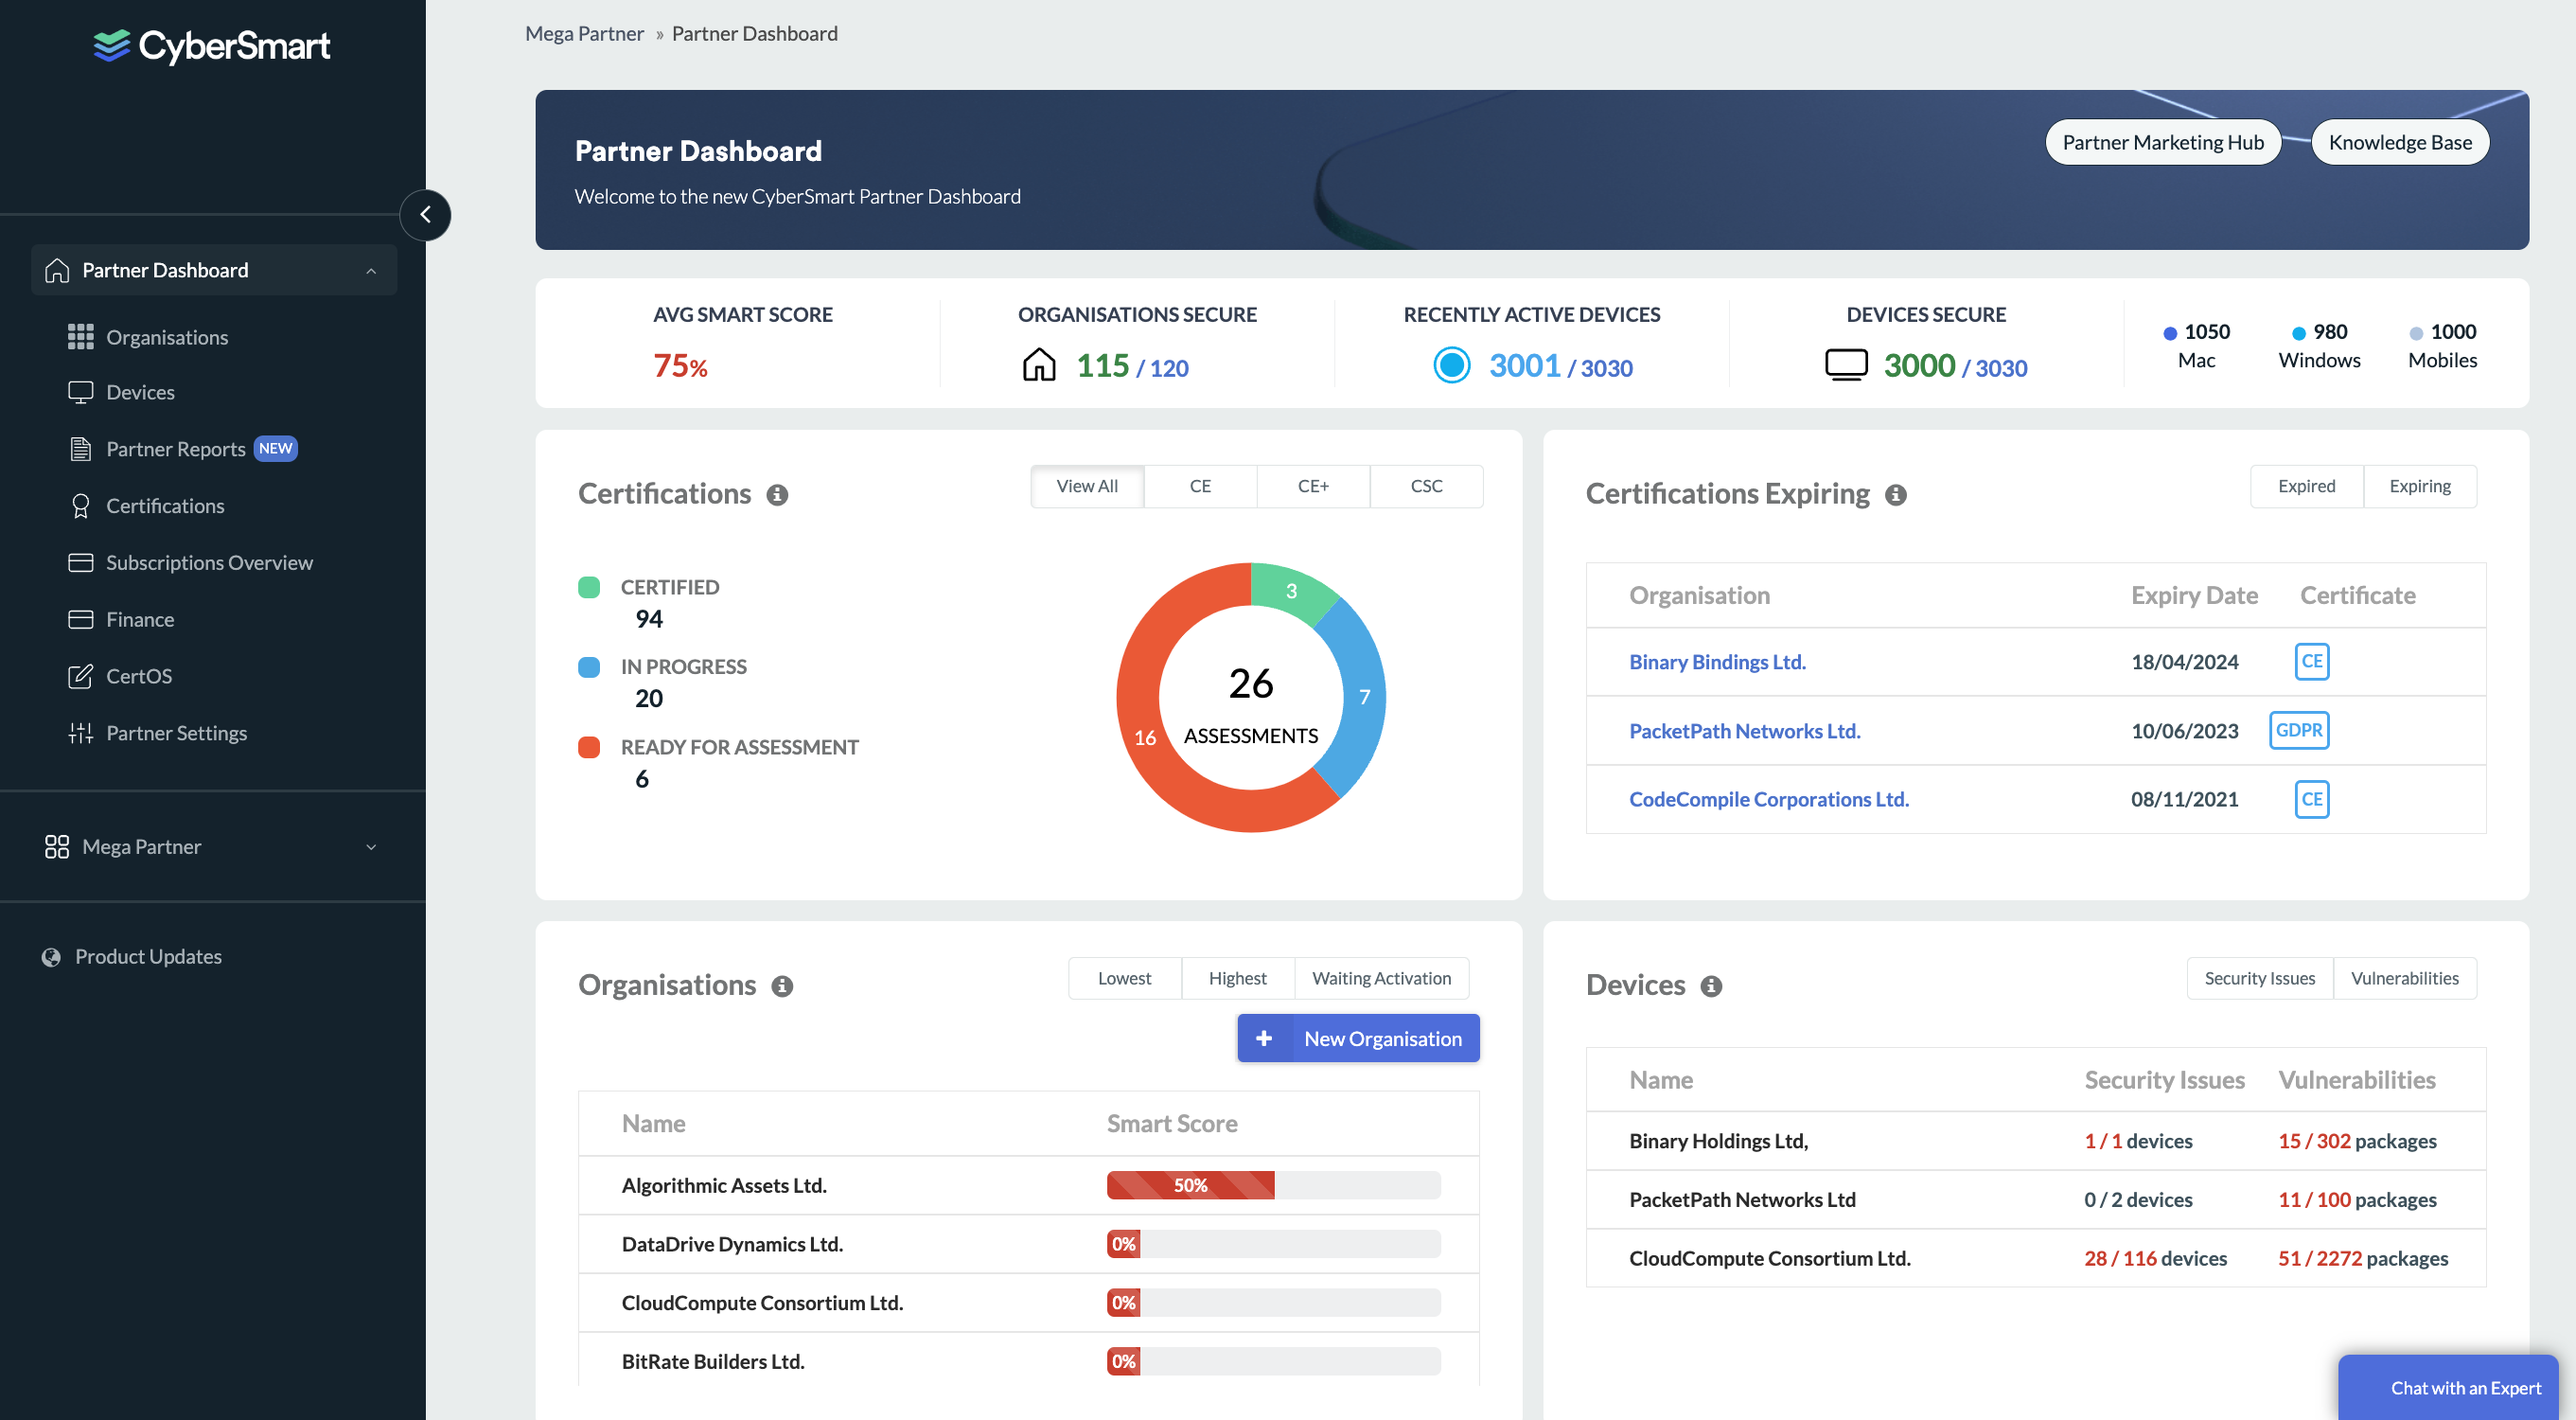Screen dimensions: 2576x1420
Task: Show Waiting Activation organisations
Action: pos(1381,978)
